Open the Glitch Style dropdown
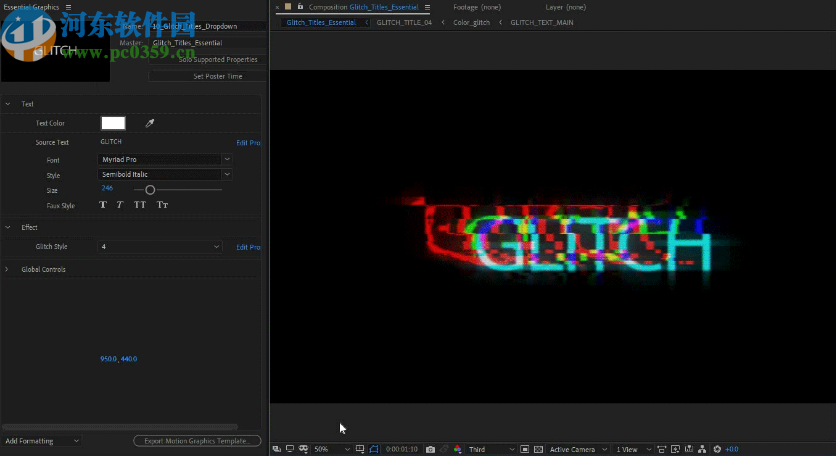This screenshot has width=836, height=456. point(160,247)
